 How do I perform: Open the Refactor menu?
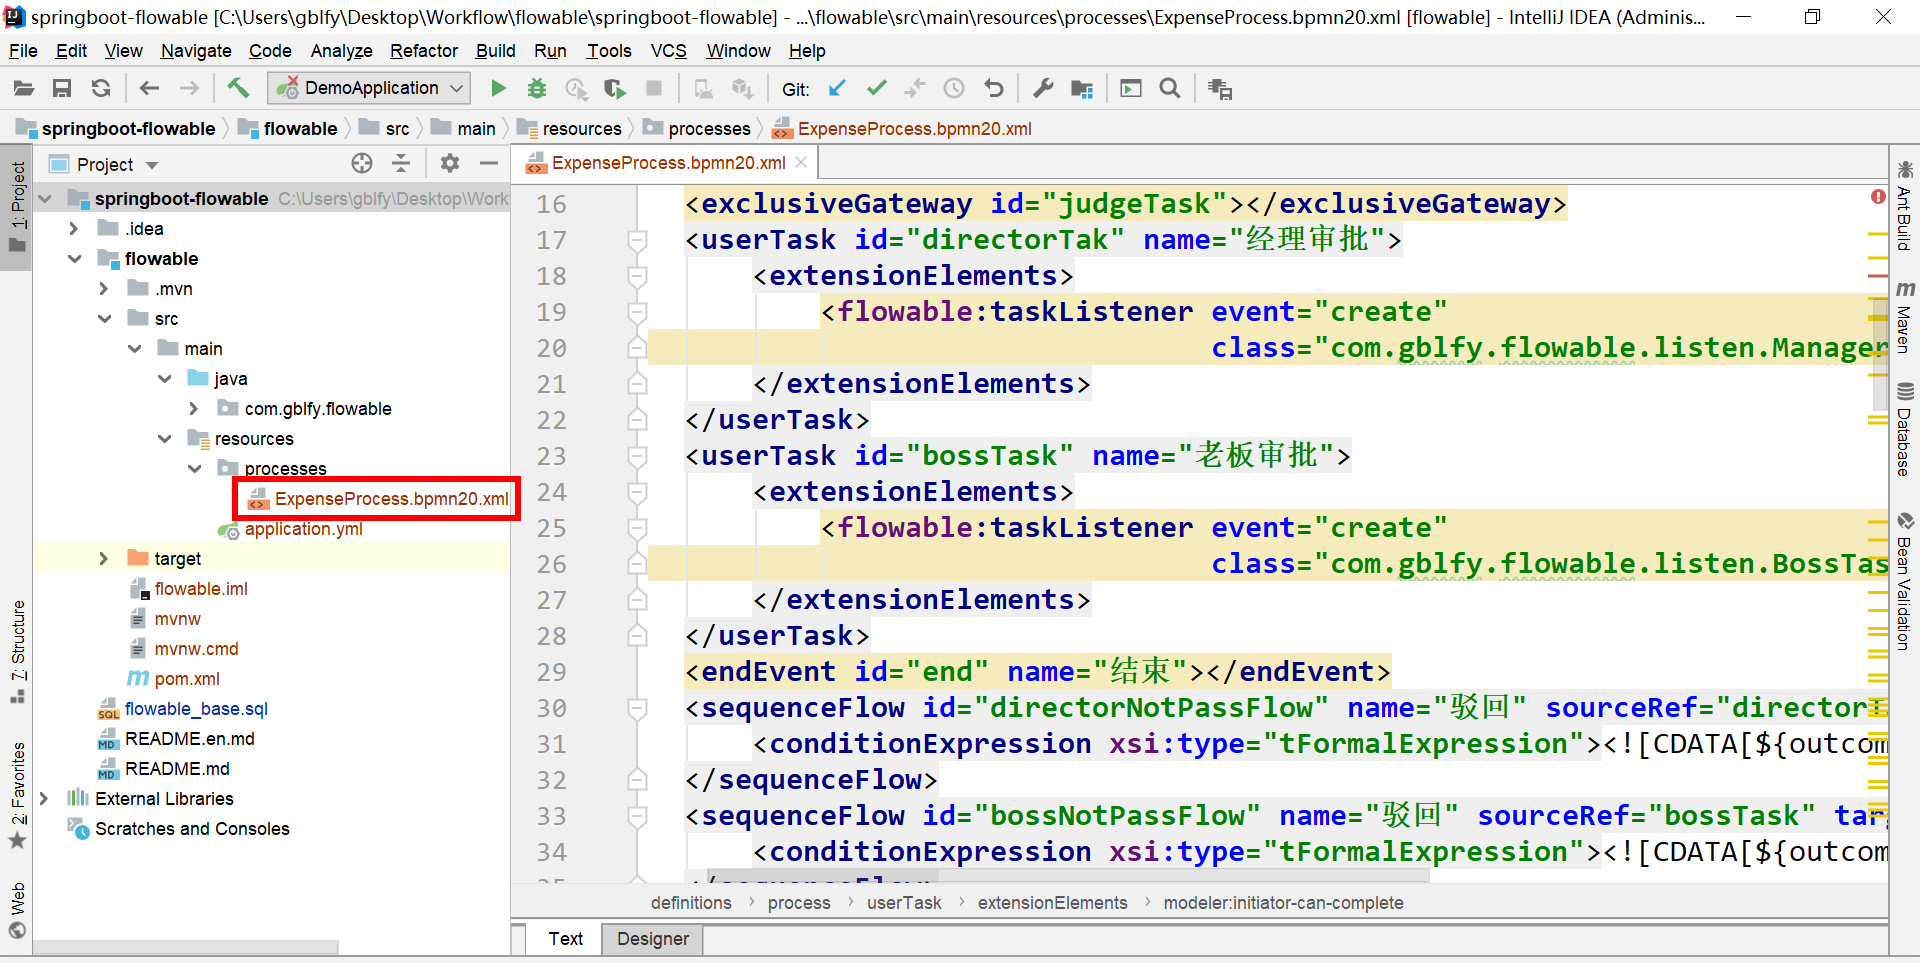click(423, 51)
